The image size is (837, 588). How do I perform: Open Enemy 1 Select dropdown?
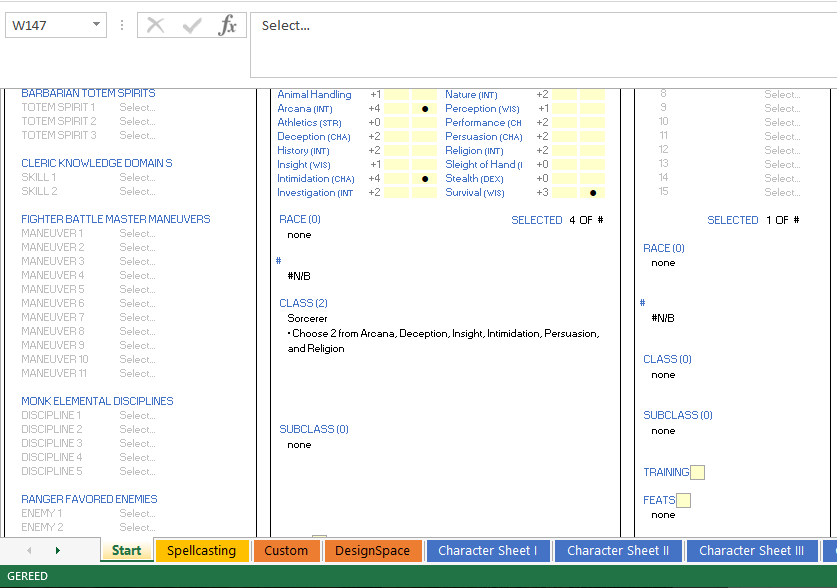(138, 513)
